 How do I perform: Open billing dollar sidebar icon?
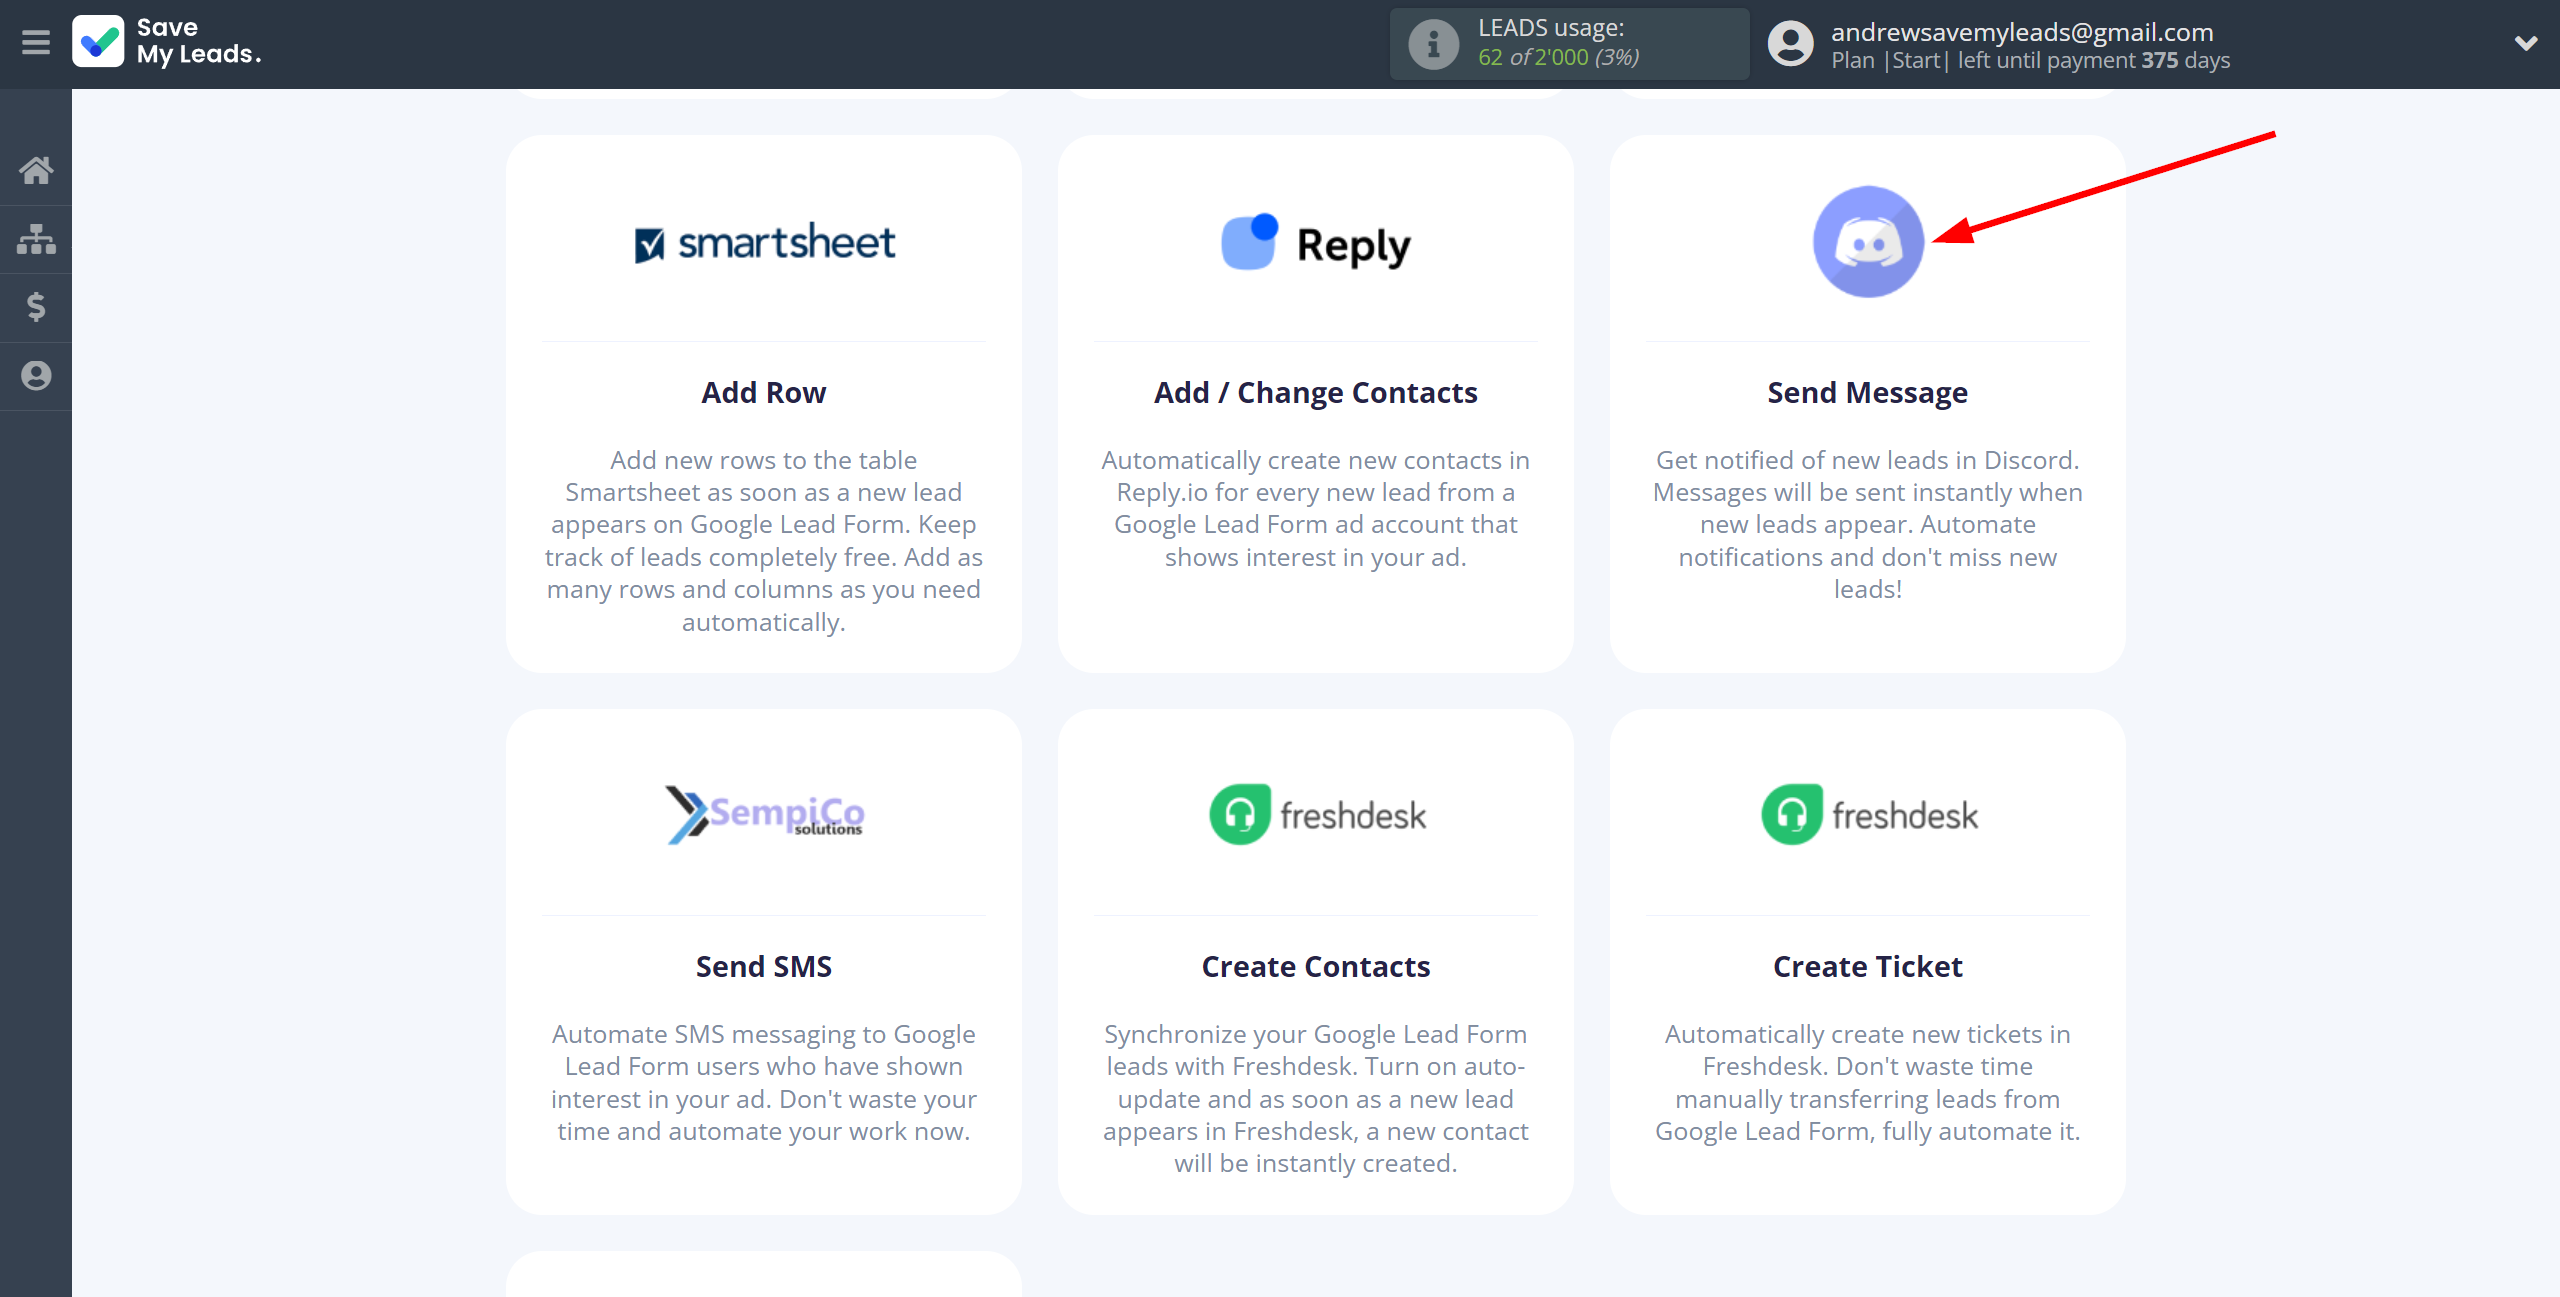(x=36, y=307)
